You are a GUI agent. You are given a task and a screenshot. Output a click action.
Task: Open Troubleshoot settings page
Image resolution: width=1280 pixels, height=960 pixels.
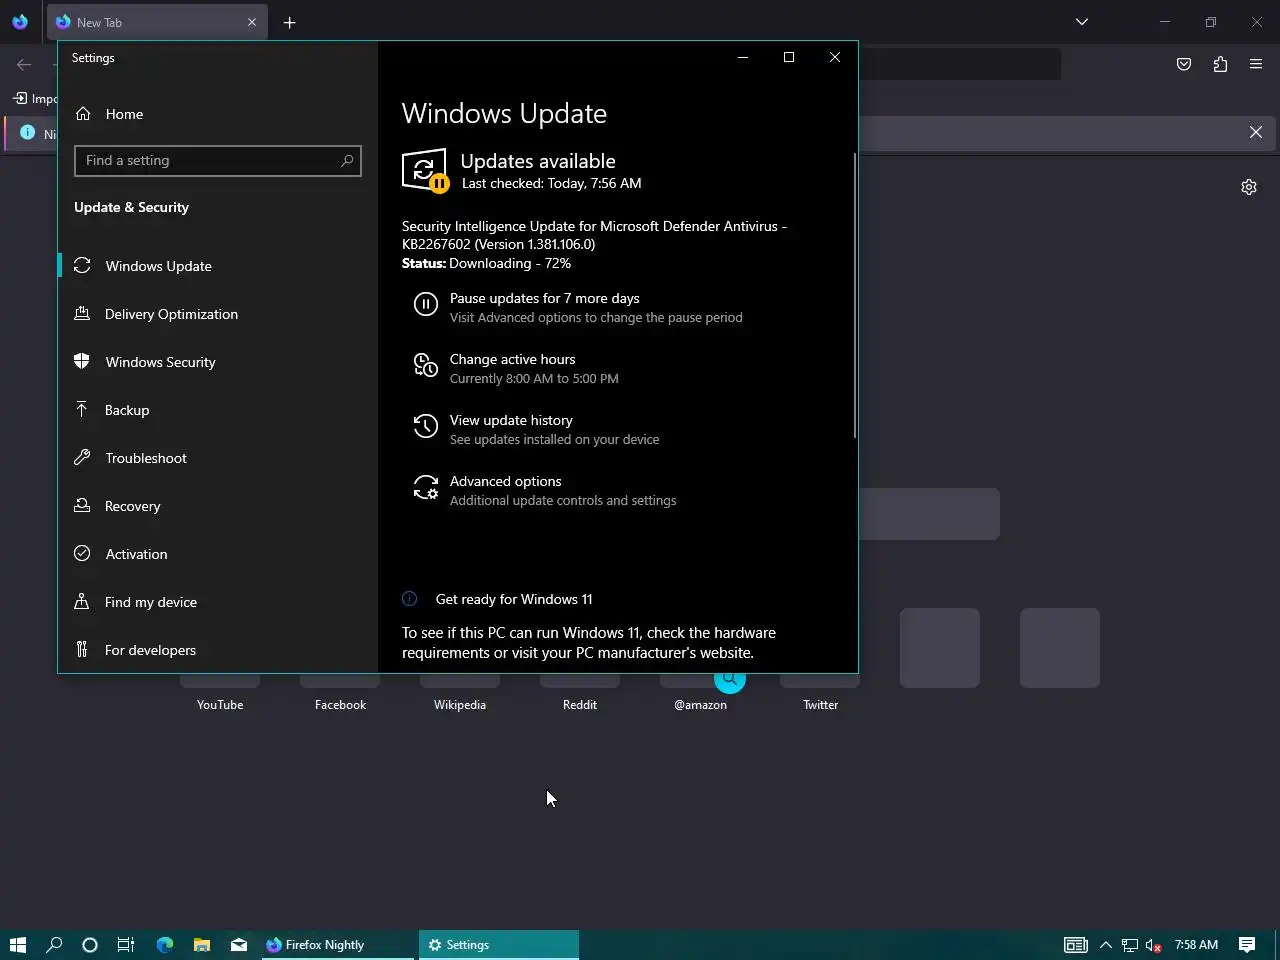coord(218,458)
